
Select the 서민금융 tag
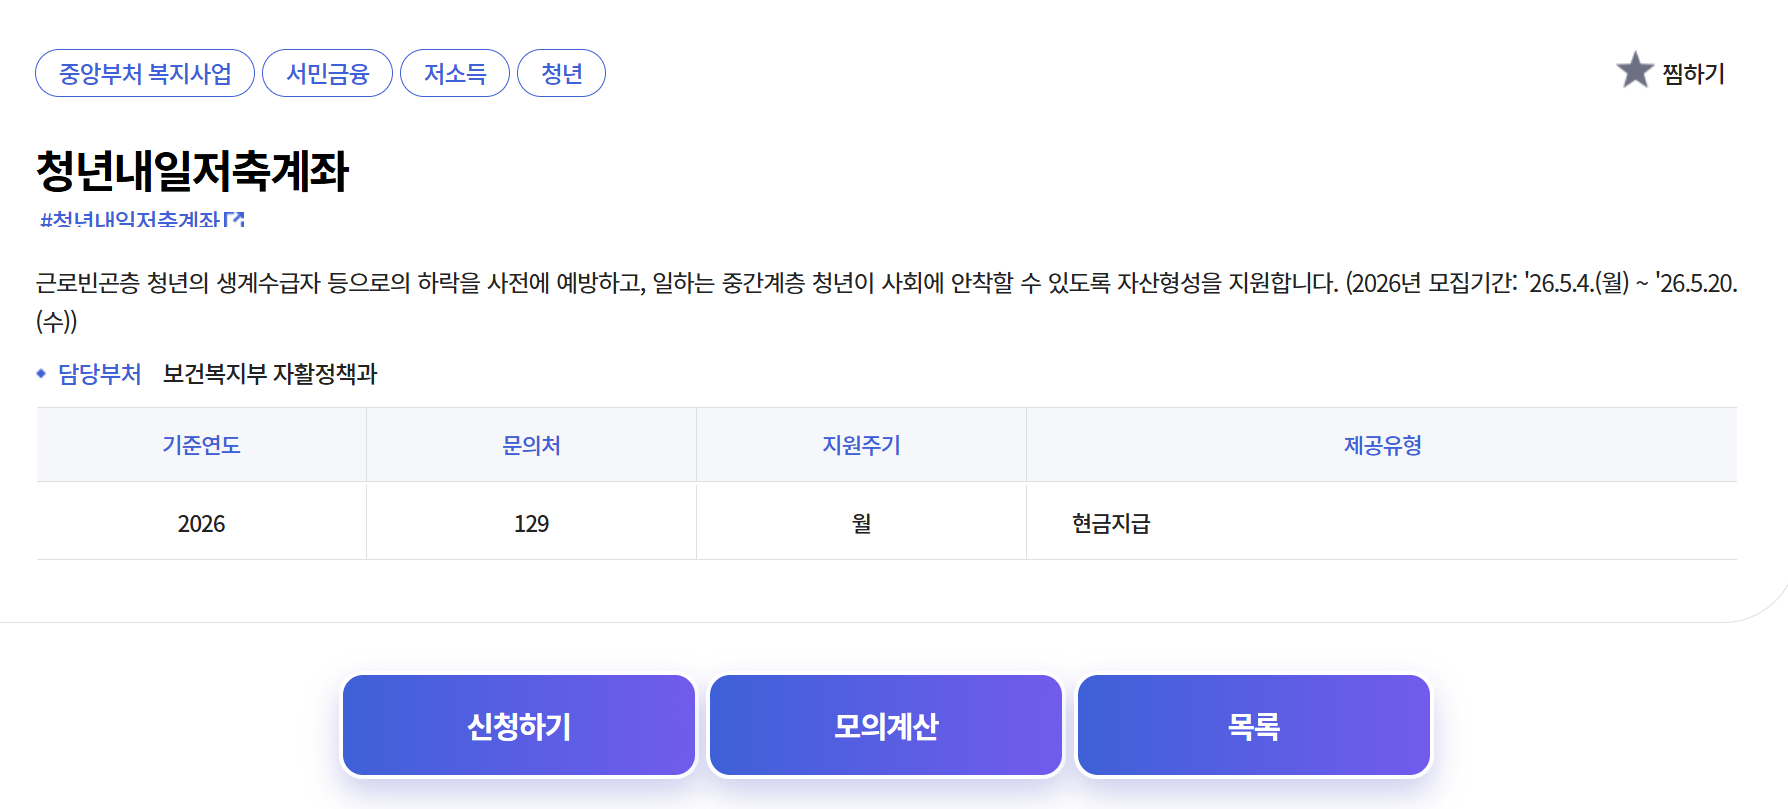point(327,73)
